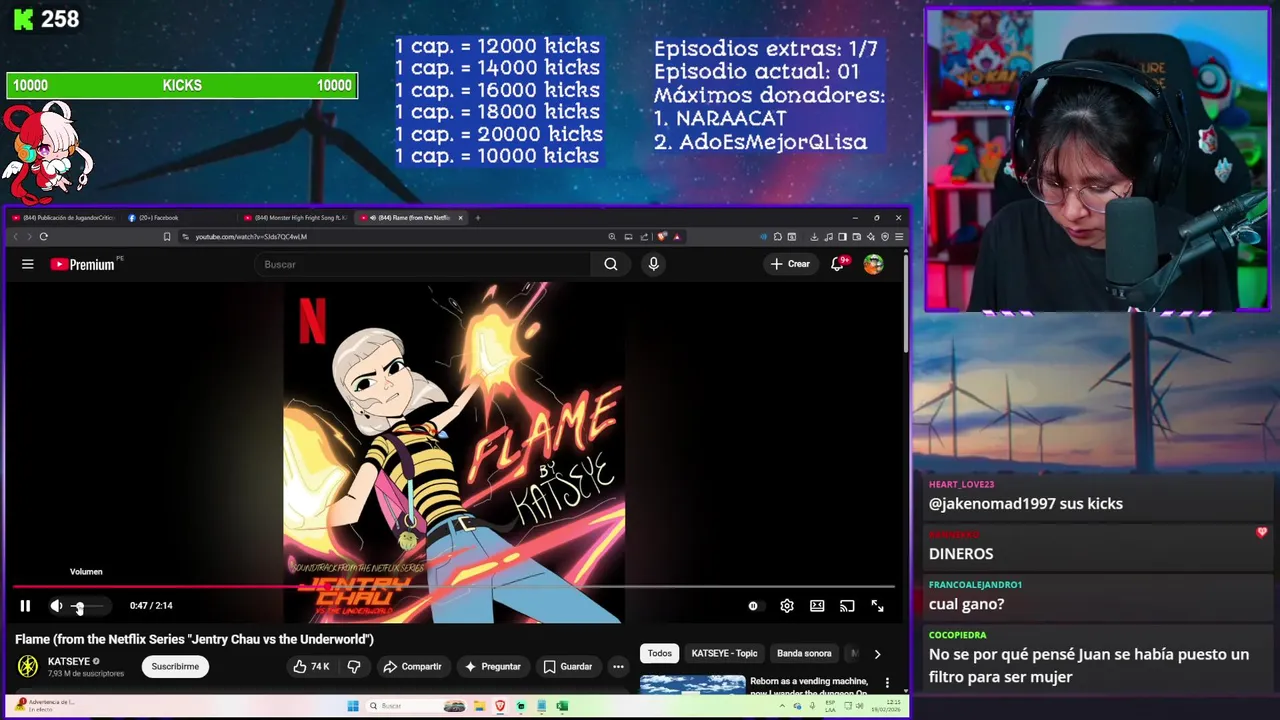Pause the YouTube video
The height and width of the screenshot is (720, 1280).
pos(25,605)
